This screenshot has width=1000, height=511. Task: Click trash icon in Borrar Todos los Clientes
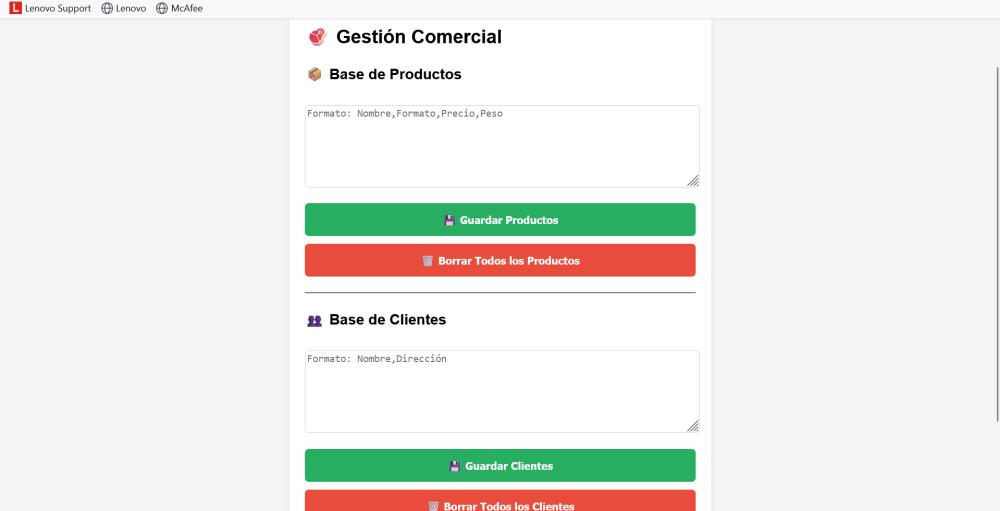[x=433, y=506]
